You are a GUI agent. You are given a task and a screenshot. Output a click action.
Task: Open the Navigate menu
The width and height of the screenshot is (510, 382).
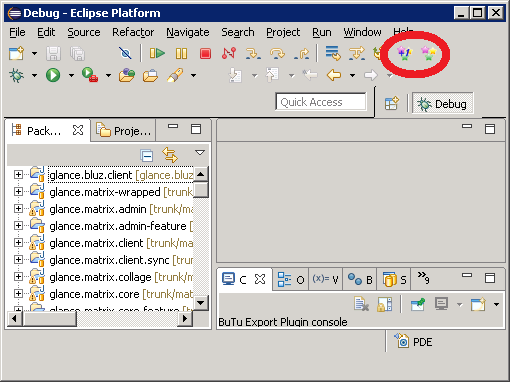coord(188,32)
